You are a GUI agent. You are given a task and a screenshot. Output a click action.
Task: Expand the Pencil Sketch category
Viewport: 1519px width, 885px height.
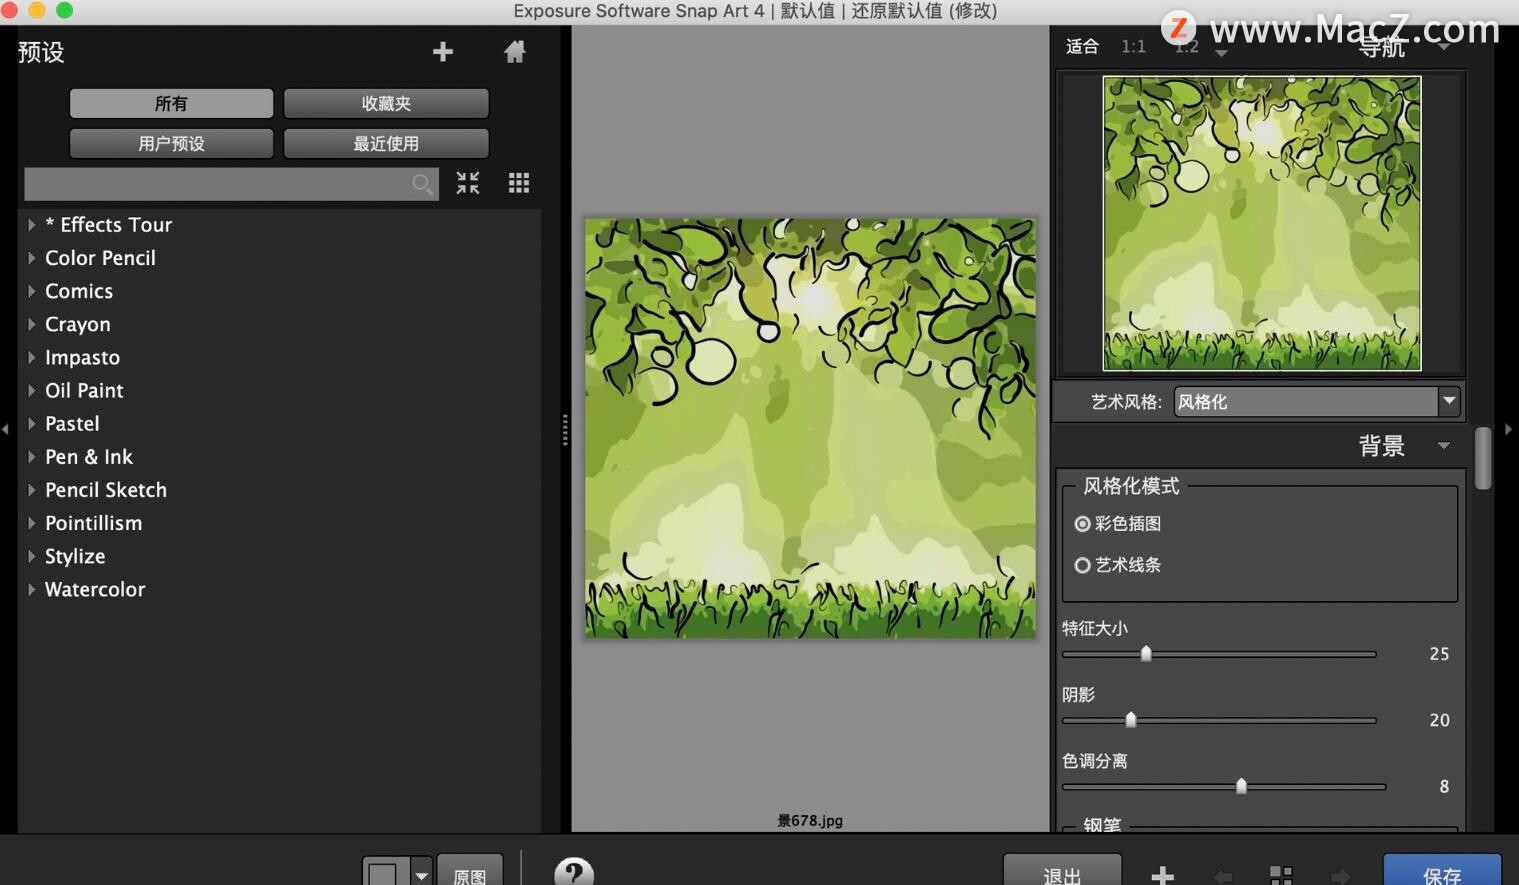click(x=32, y=490)
